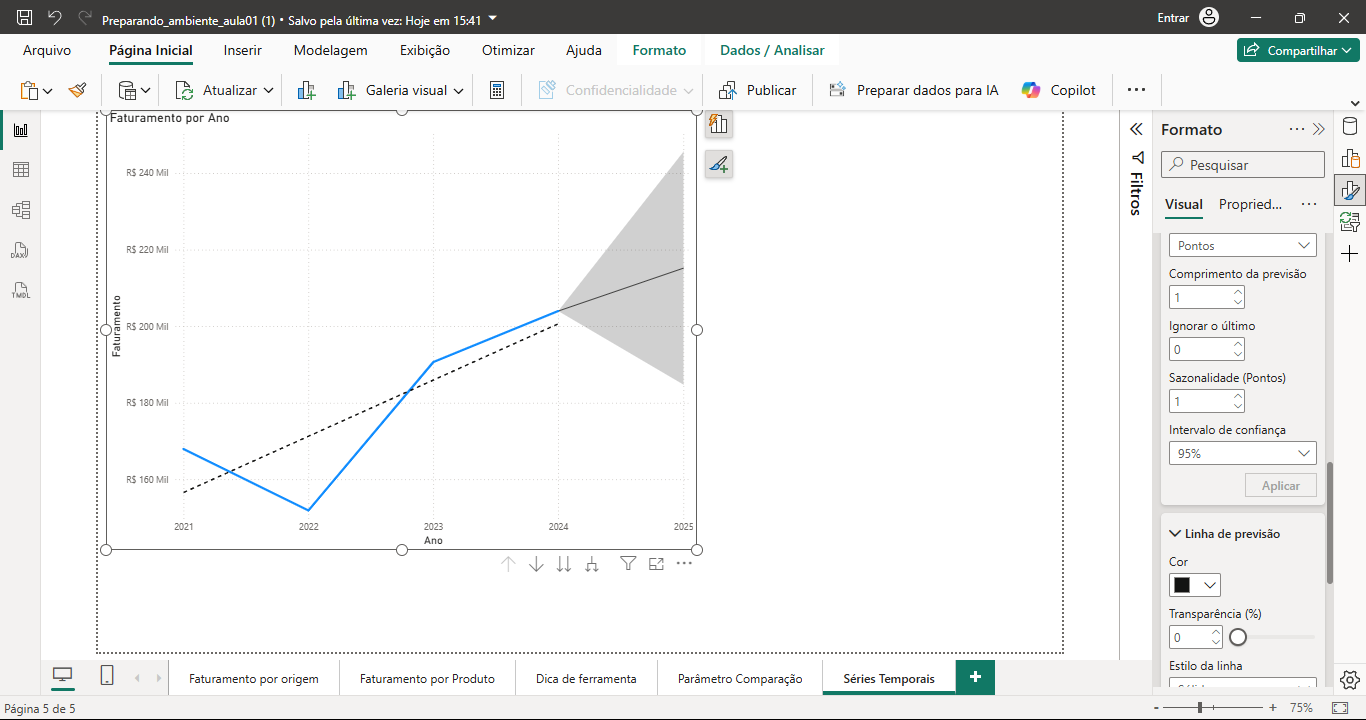Open the TMDL view icon

(x=20, y=290)
